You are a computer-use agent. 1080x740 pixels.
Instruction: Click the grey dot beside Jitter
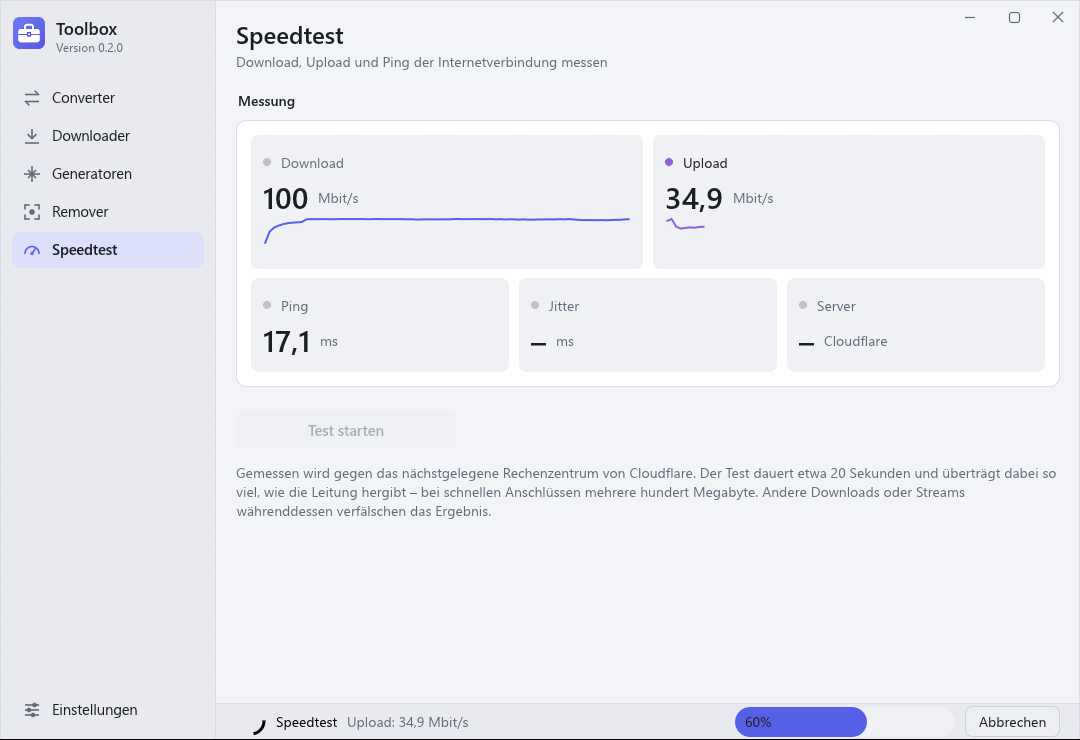[535, 305]
